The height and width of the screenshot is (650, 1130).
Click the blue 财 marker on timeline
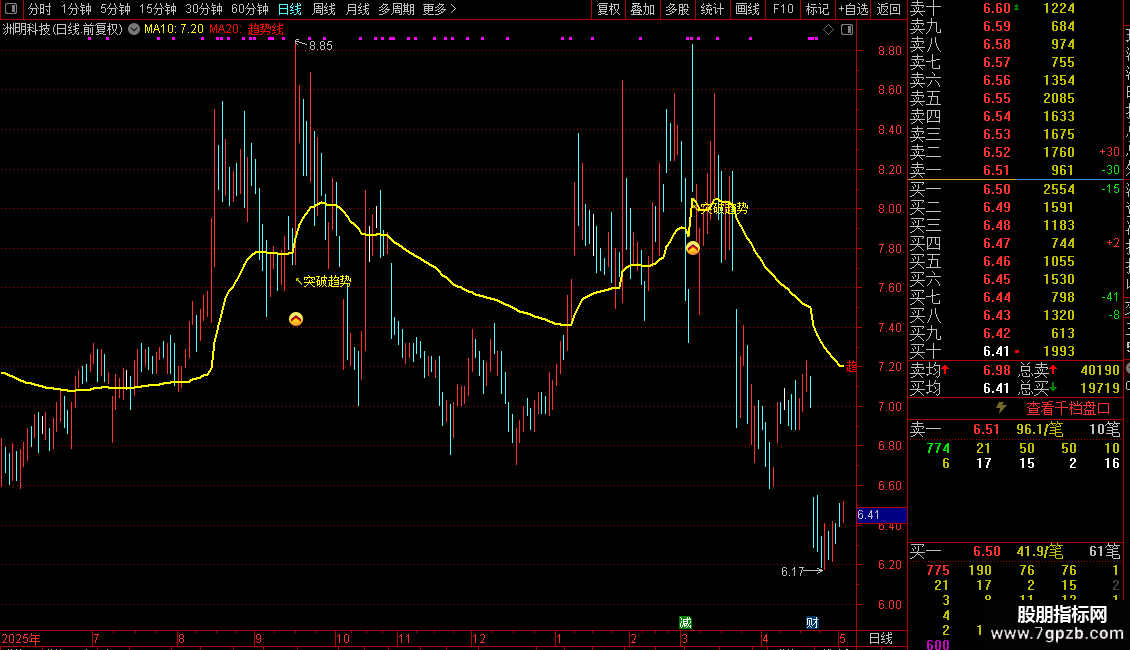(812, 623)
